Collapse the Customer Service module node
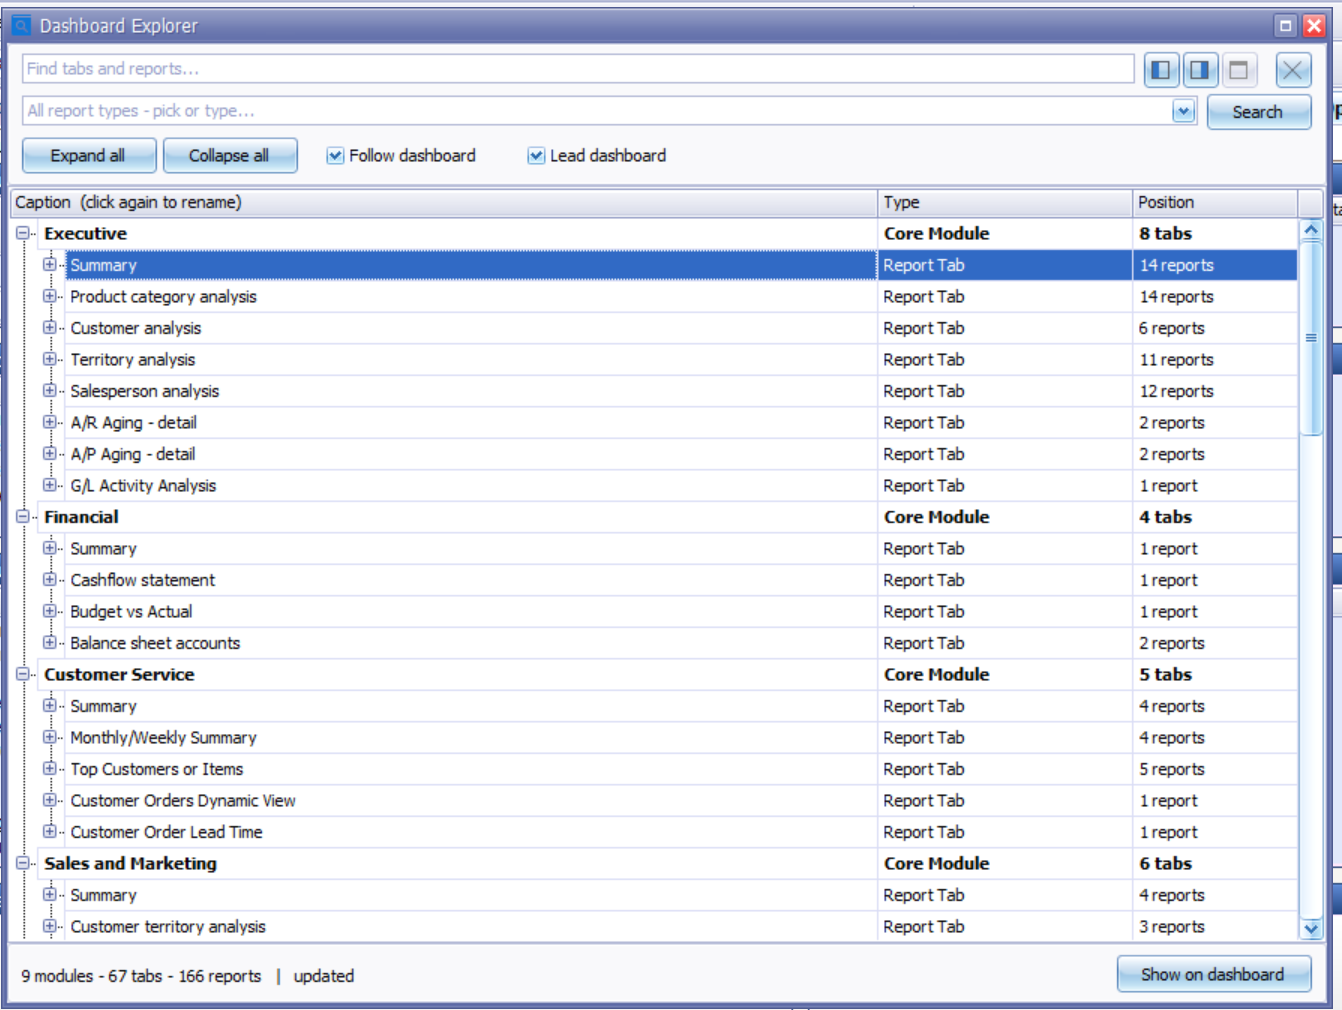This screenshot has width=1342, height=1010. pos(22,674)
